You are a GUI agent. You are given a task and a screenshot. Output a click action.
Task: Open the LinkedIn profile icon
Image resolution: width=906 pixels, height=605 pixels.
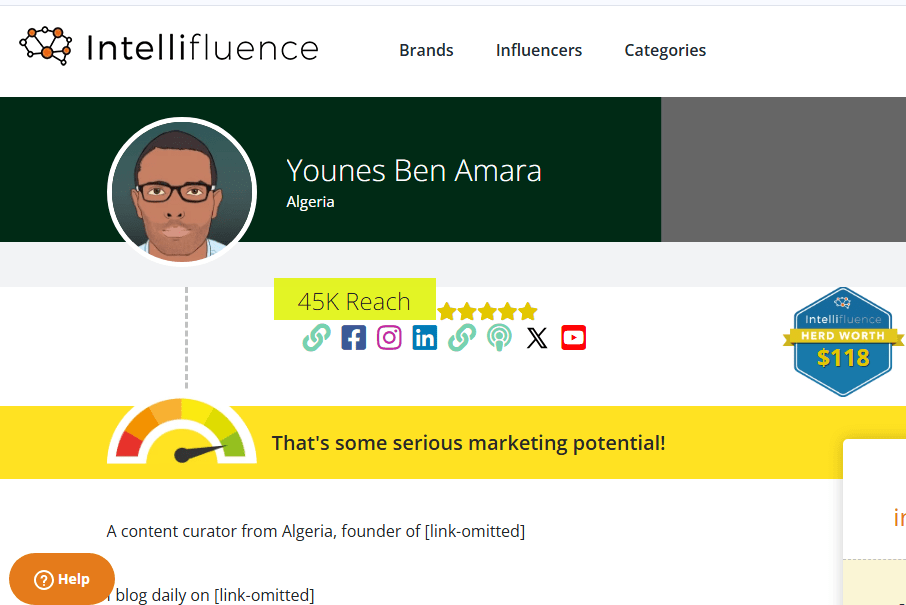coord(425,338)
